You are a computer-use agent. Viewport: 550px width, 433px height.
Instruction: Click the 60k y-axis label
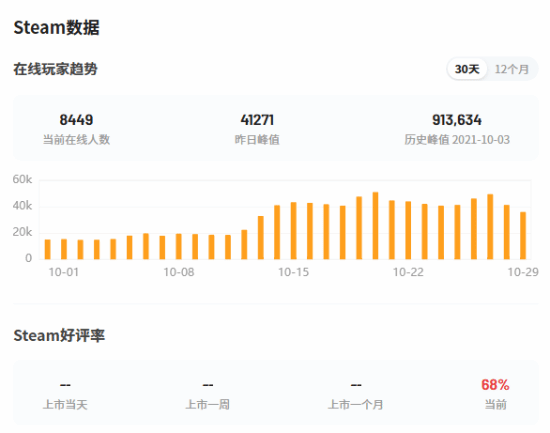[22, 179]
